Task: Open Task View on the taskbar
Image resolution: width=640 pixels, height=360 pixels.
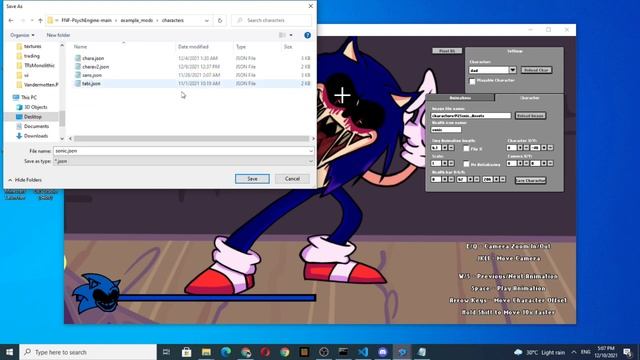Action: pos(166,352)
